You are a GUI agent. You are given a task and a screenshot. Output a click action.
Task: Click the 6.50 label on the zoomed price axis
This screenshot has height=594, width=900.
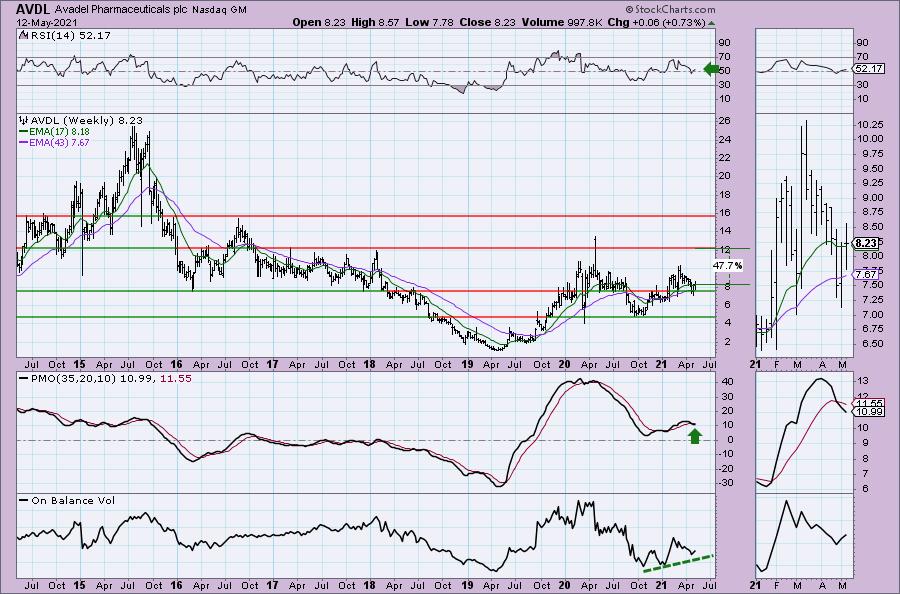(x=870, y=344)
